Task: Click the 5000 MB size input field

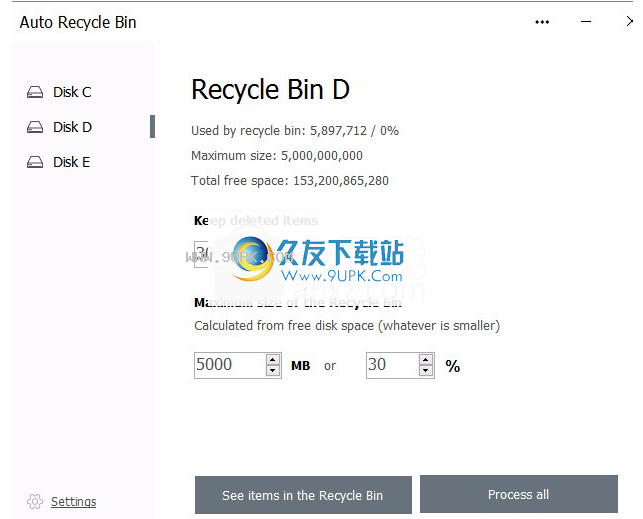Action: click(x=230, y=365)
